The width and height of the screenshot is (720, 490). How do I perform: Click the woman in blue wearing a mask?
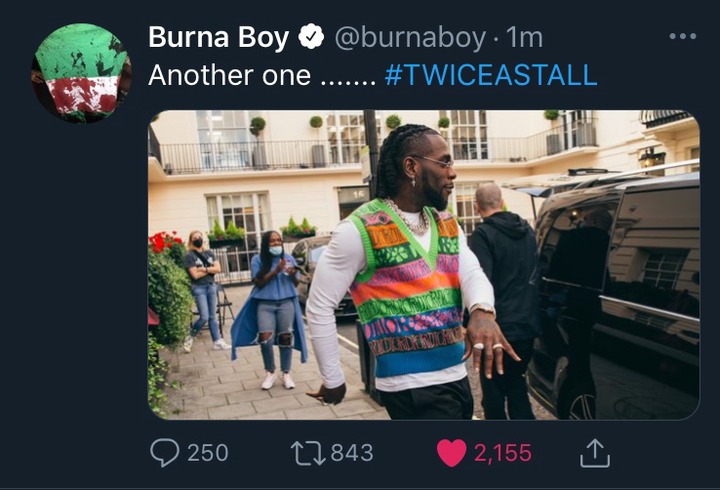[x=270, y=310]
